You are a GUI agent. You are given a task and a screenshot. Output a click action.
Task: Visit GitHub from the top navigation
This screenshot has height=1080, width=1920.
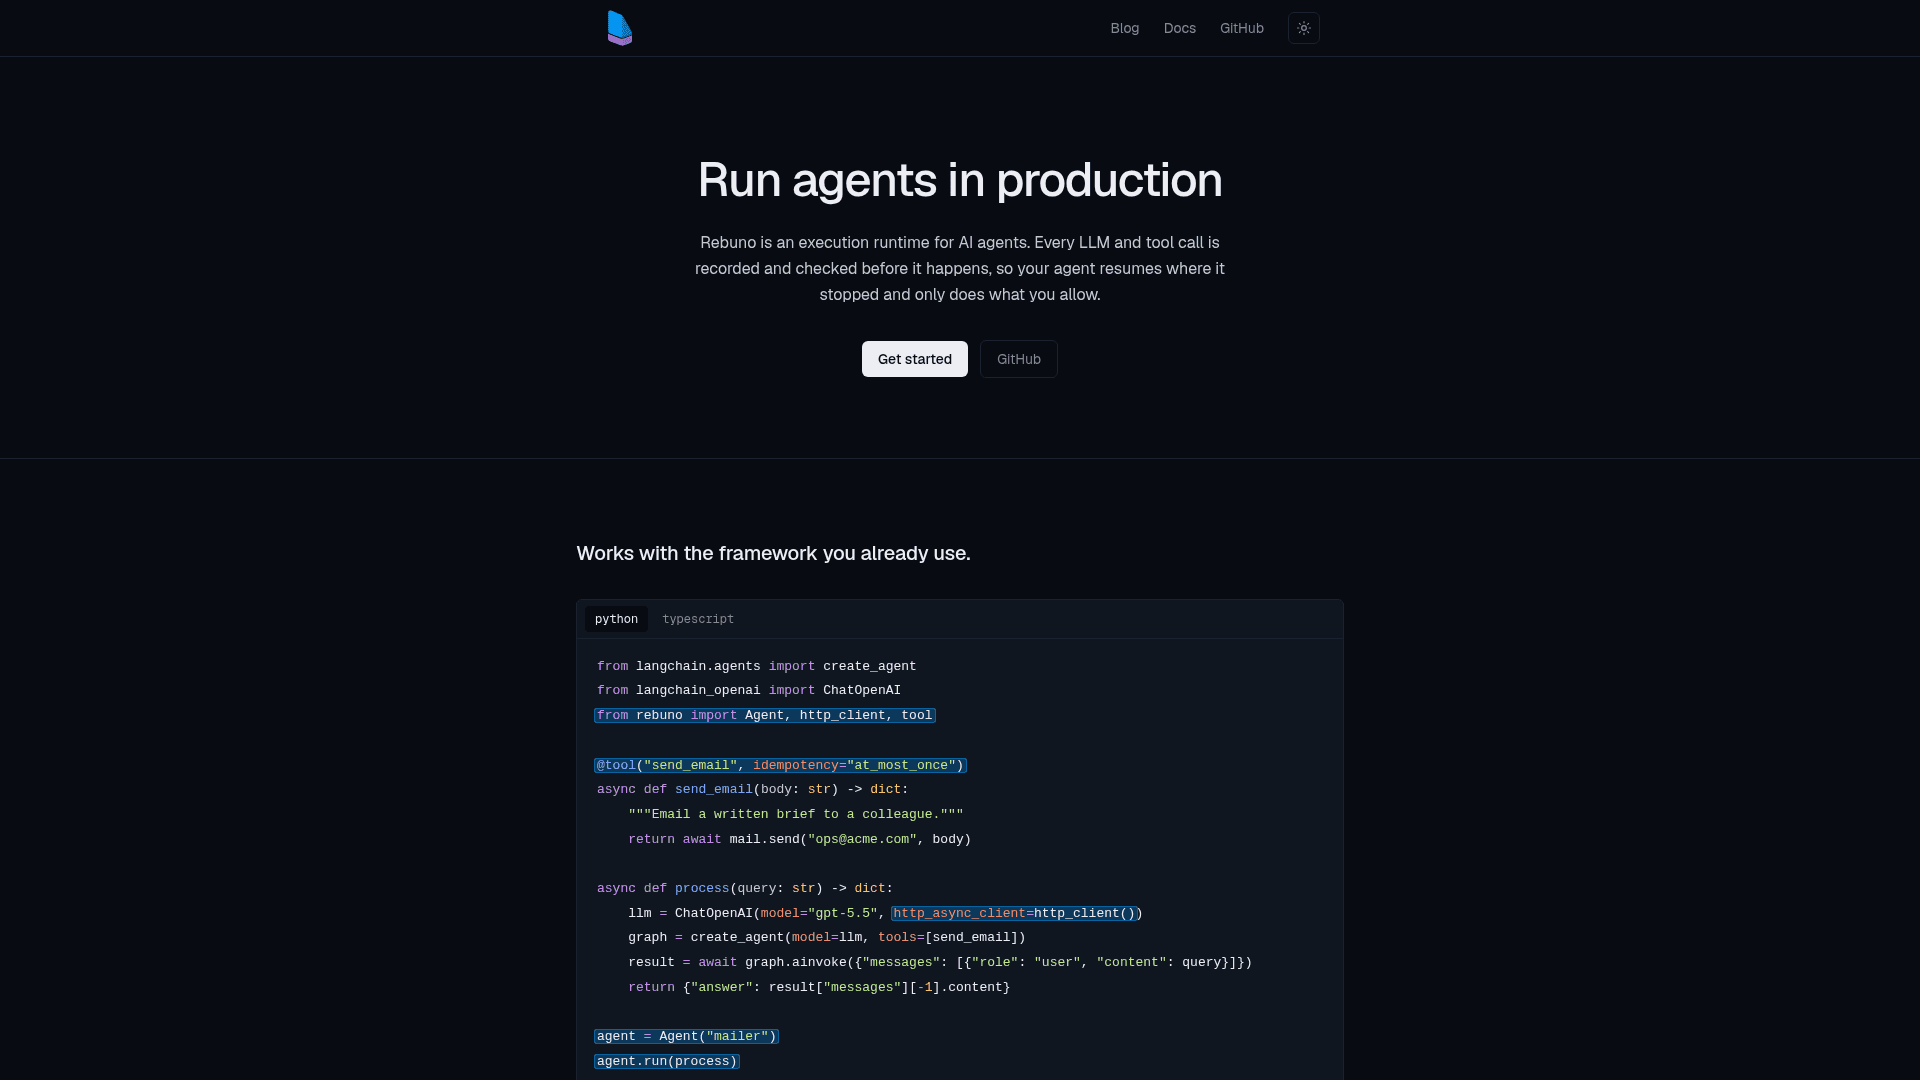click(1242, 28)
